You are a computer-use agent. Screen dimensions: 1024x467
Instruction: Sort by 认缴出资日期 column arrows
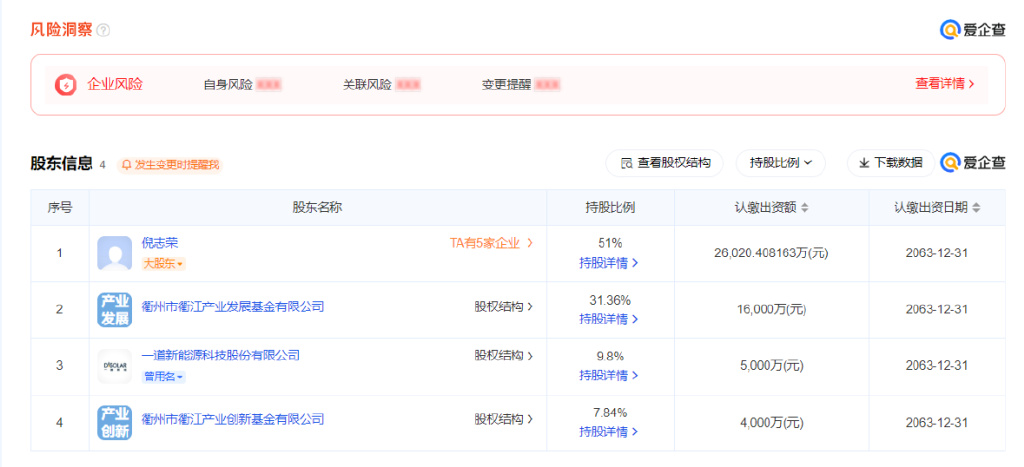pyautogui.click(x=976, y=208)
